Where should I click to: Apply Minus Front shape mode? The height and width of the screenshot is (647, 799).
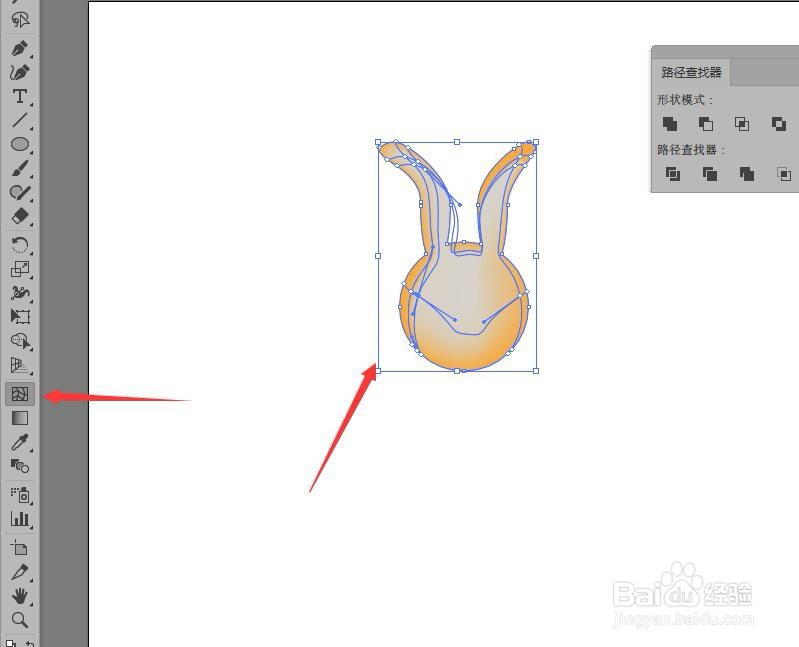click(x=706, y=124)
